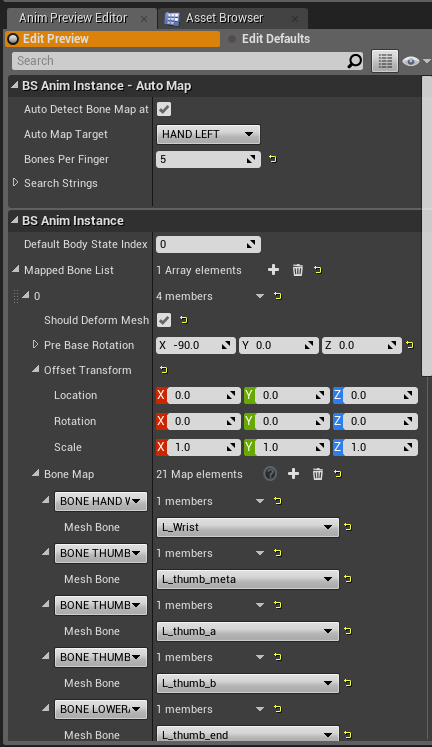Select the Edit Preview mode
The width and height of the screenshot is (432, 747).
tap(112, 39)
